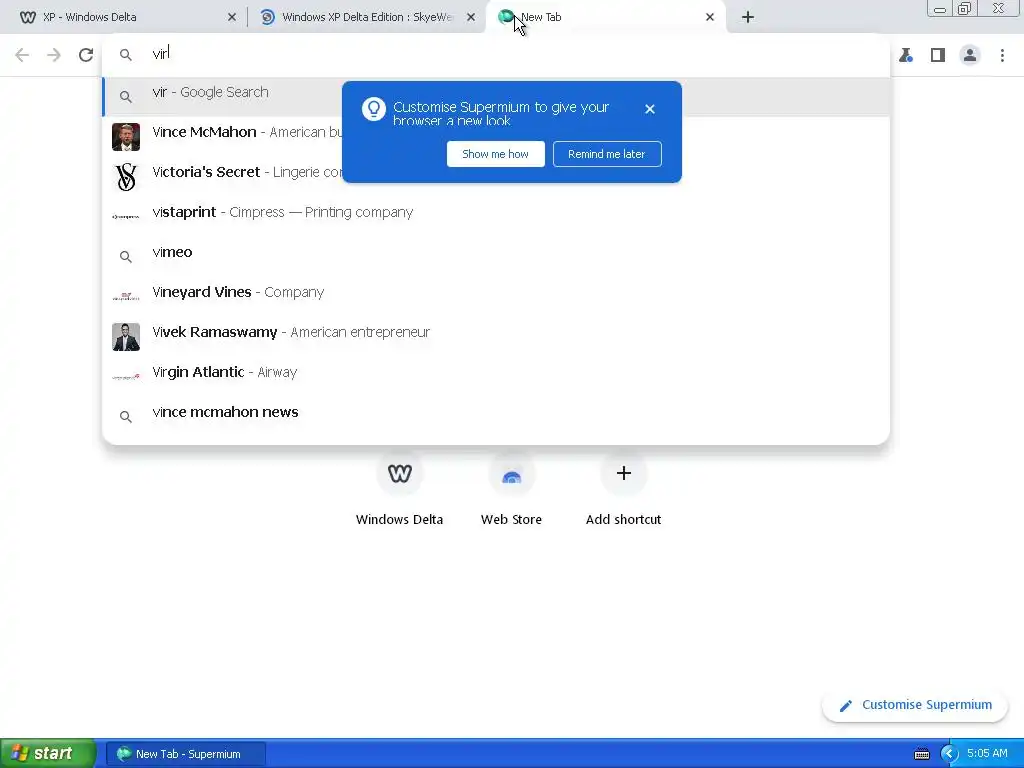The image size is (1024, 768).
Task: Choose the Vivek Ramaswamy suggestion
Action: pos(496,332)
